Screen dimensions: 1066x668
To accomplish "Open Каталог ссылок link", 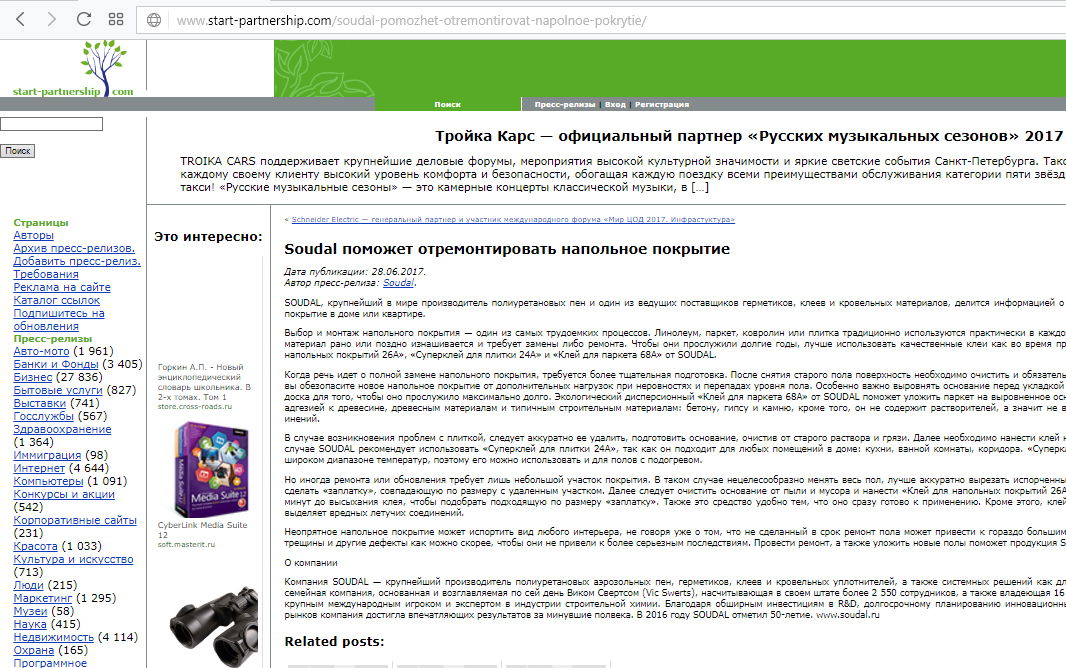I will click(56, 300).
